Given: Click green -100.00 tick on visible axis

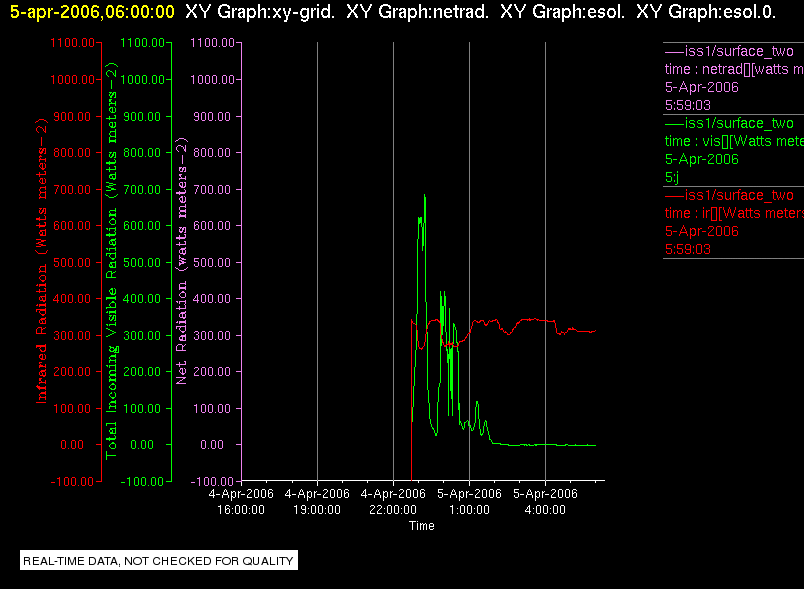Looking at the screenshot, I should click(143, 481).
